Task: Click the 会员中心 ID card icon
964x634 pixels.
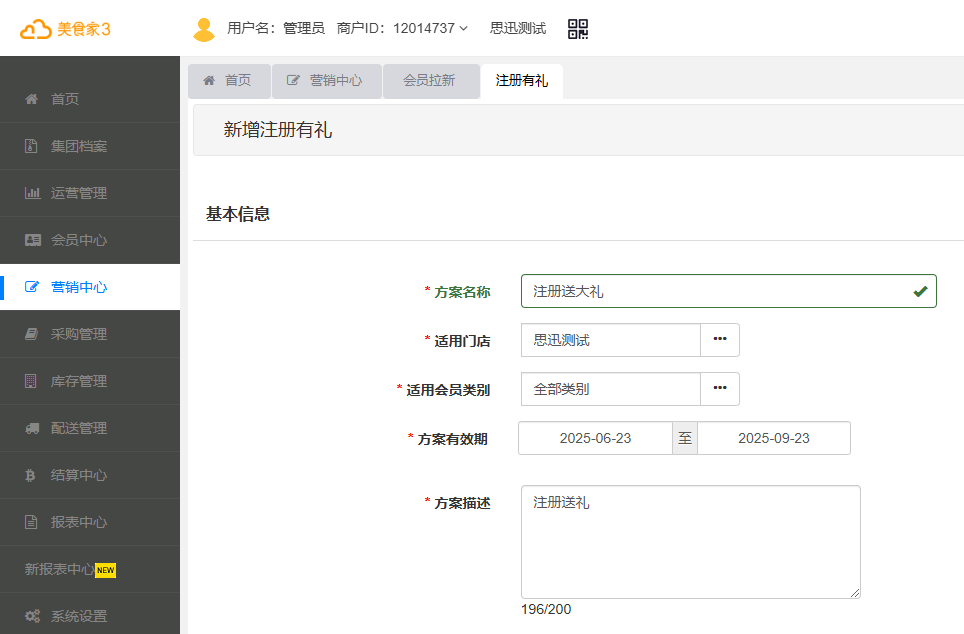Action: (x=33, y=240)
